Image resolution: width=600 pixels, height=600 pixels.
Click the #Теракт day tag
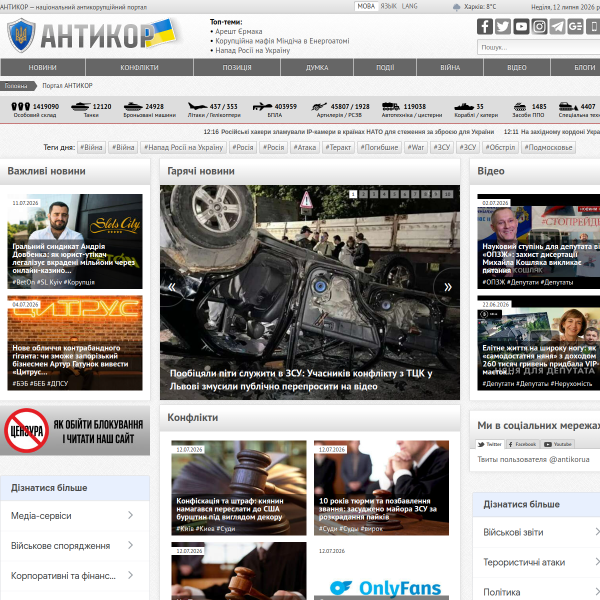338,147
